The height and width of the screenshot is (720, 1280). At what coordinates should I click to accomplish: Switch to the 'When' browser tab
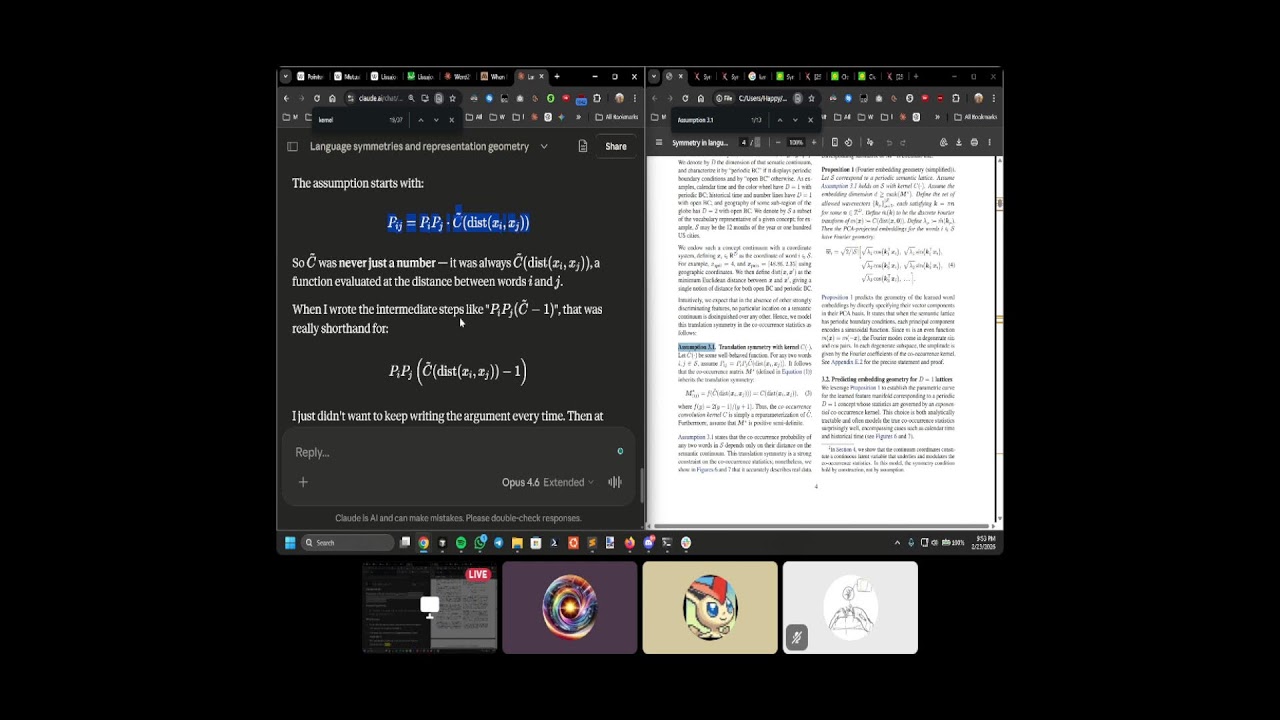click(494, 76)
